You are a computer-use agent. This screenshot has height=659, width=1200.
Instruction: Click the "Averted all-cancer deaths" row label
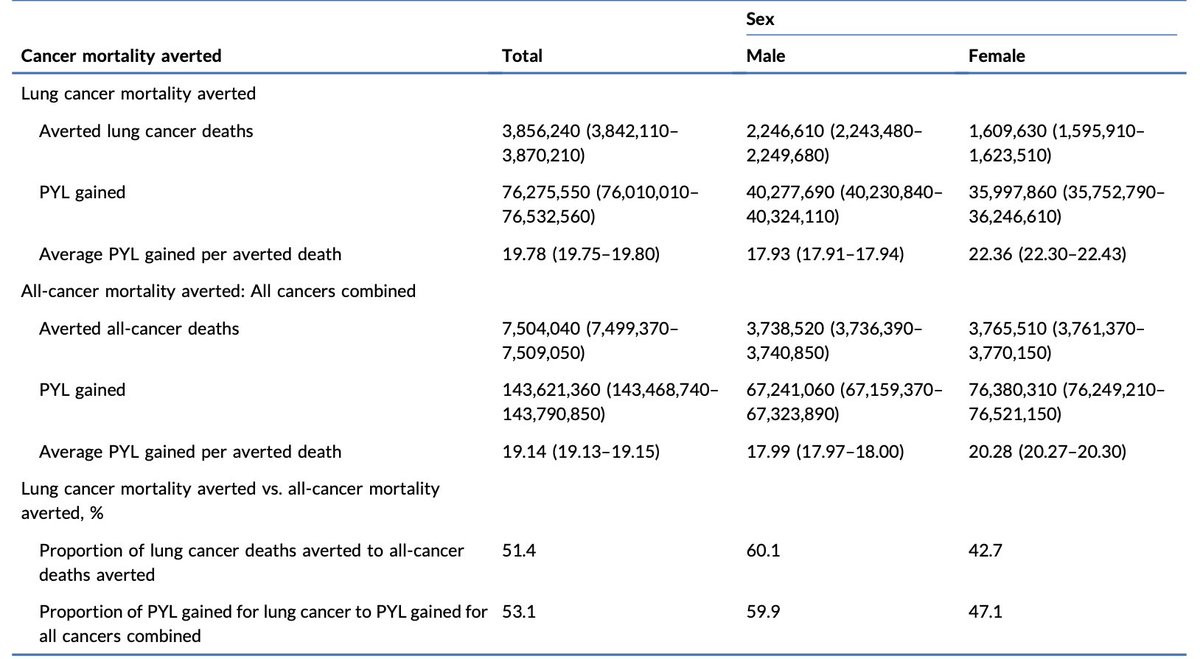tap(139, 328)
